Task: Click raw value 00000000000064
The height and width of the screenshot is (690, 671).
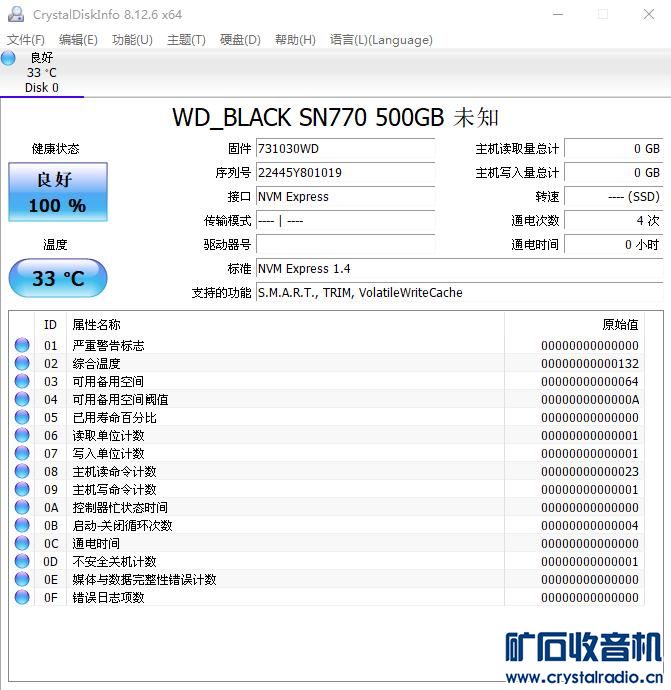Action: pos(590,382)
